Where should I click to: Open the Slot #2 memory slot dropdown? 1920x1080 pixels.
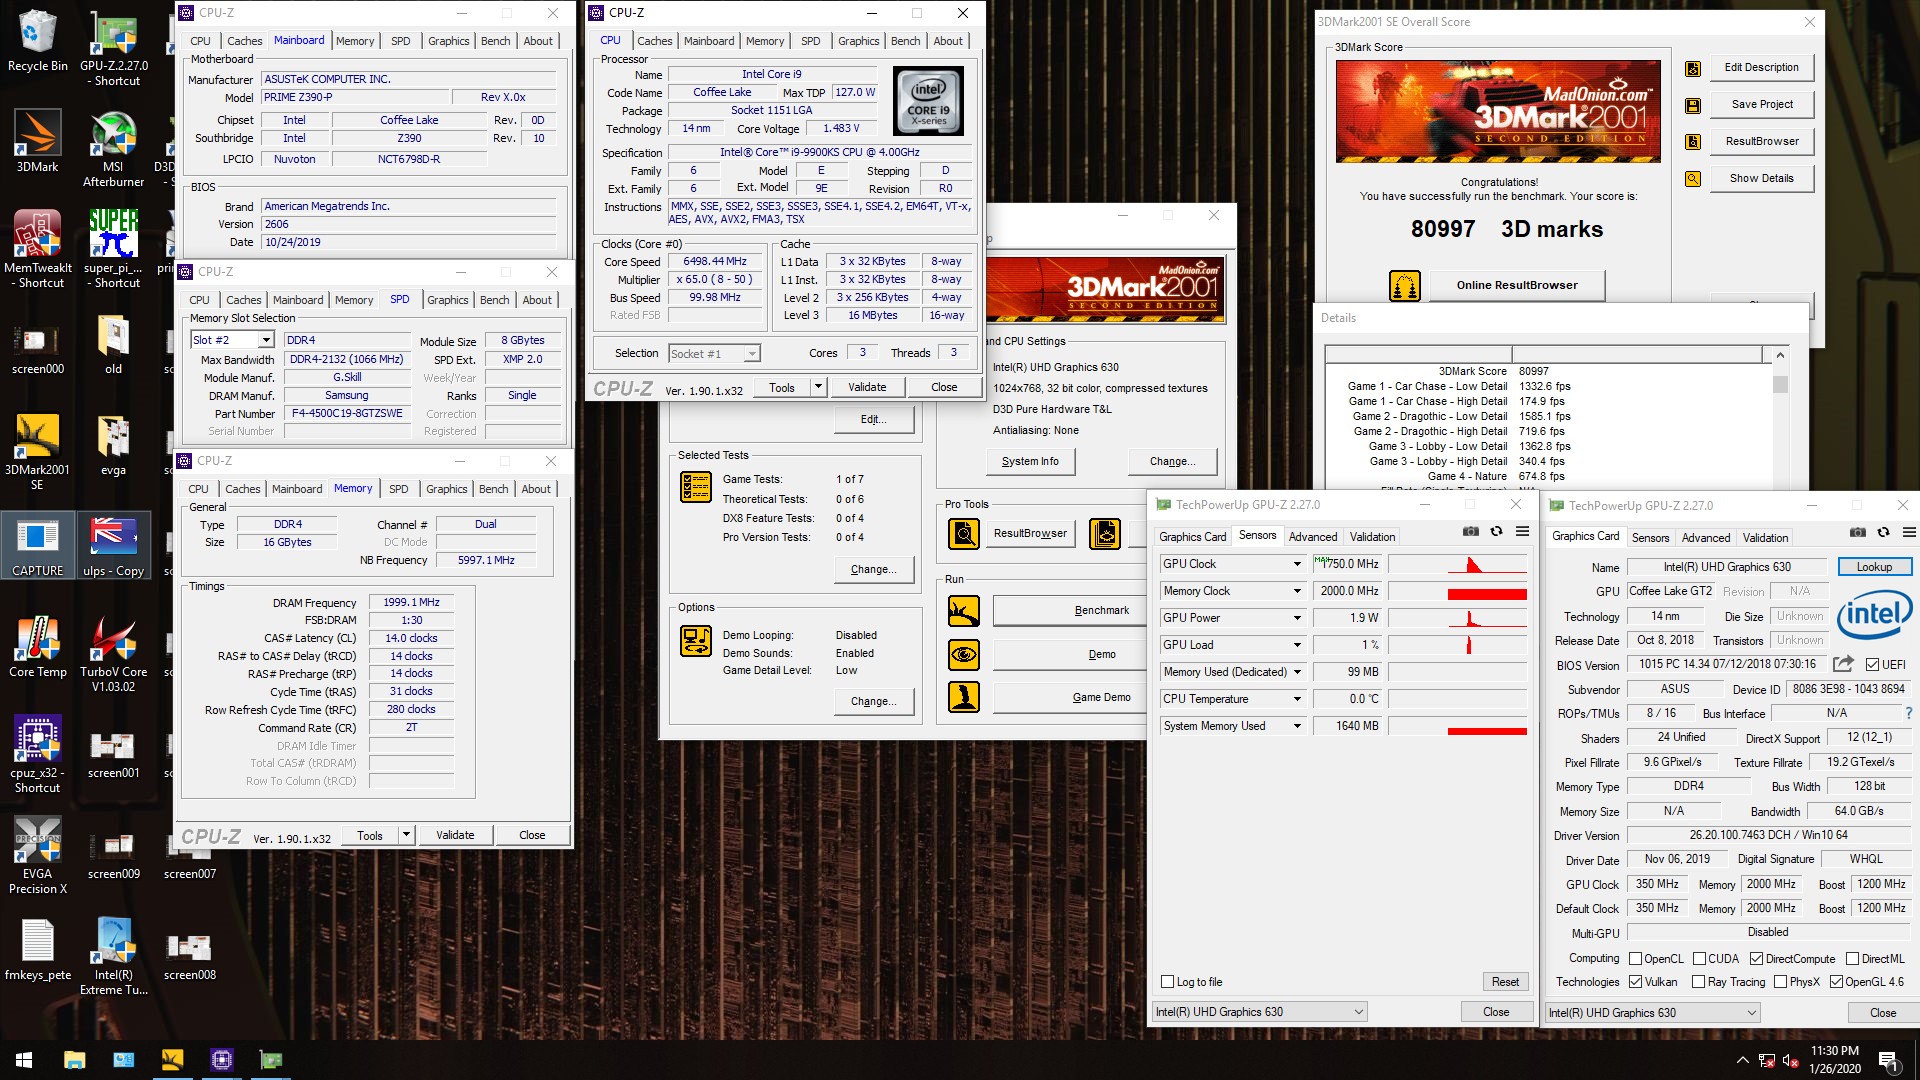coord(266,340)
